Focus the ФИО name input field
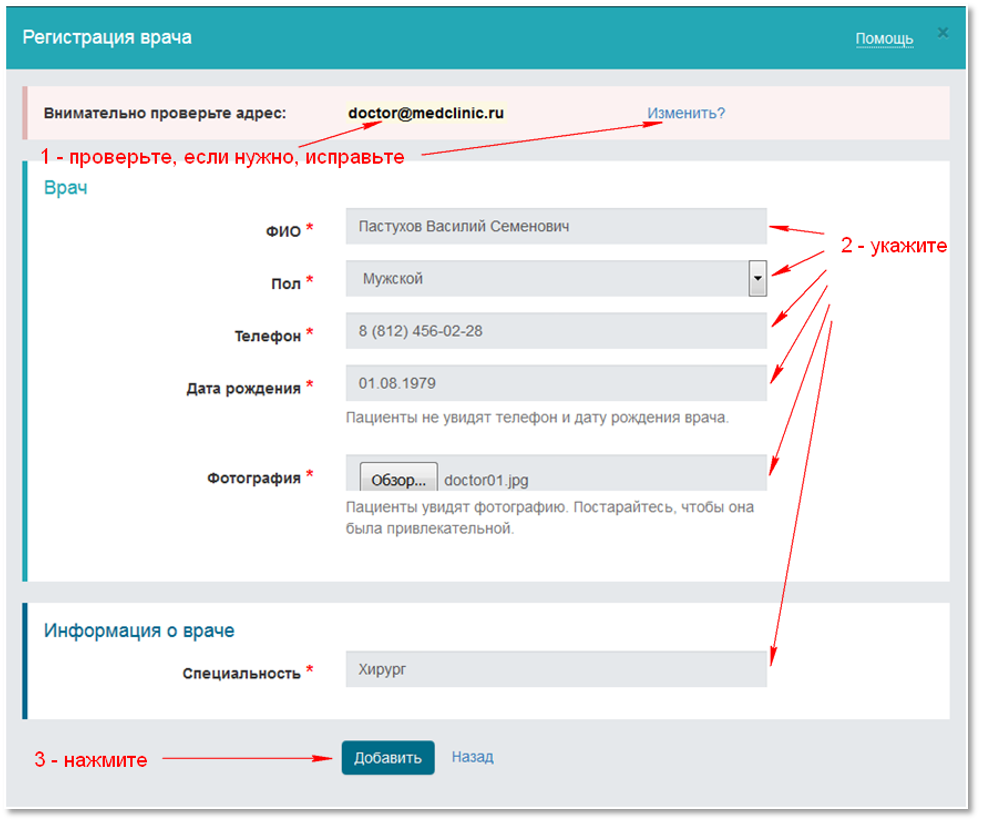The width and height of the screenshot is (982, 822). pos(555,227)
